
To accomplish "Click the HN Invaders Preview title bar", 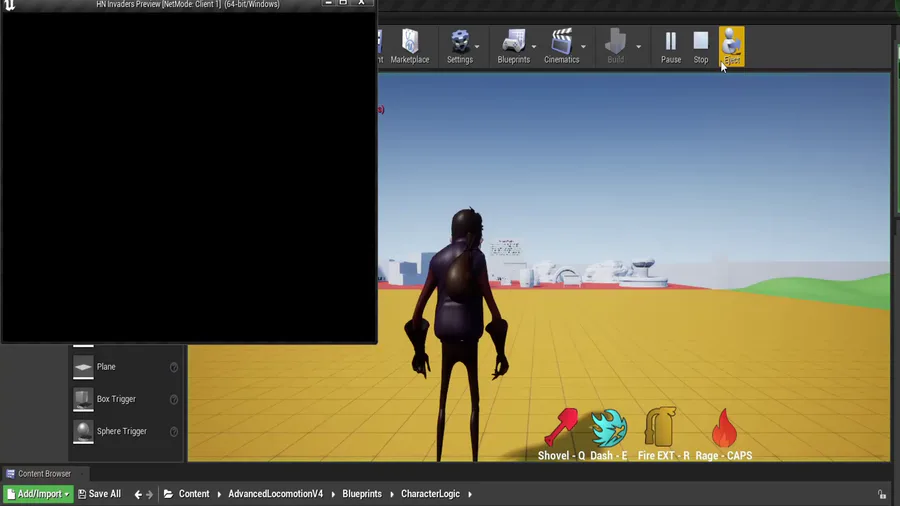I will pos(188,5).
